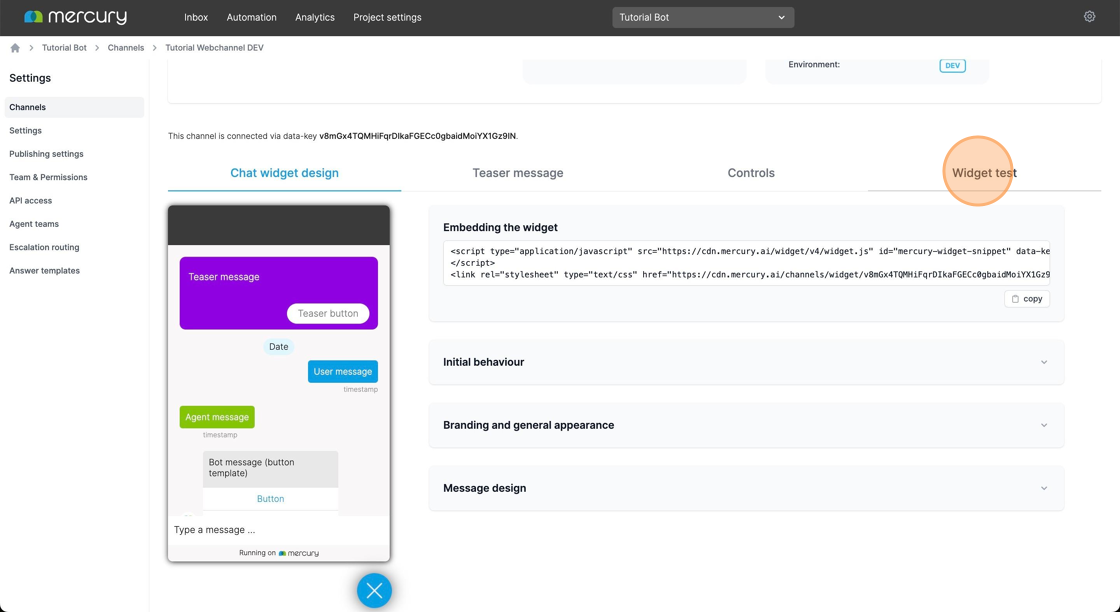Viewport: 1120px width, 612px height.
Task: Open the settings gear icon
Action: point(1089,16)
